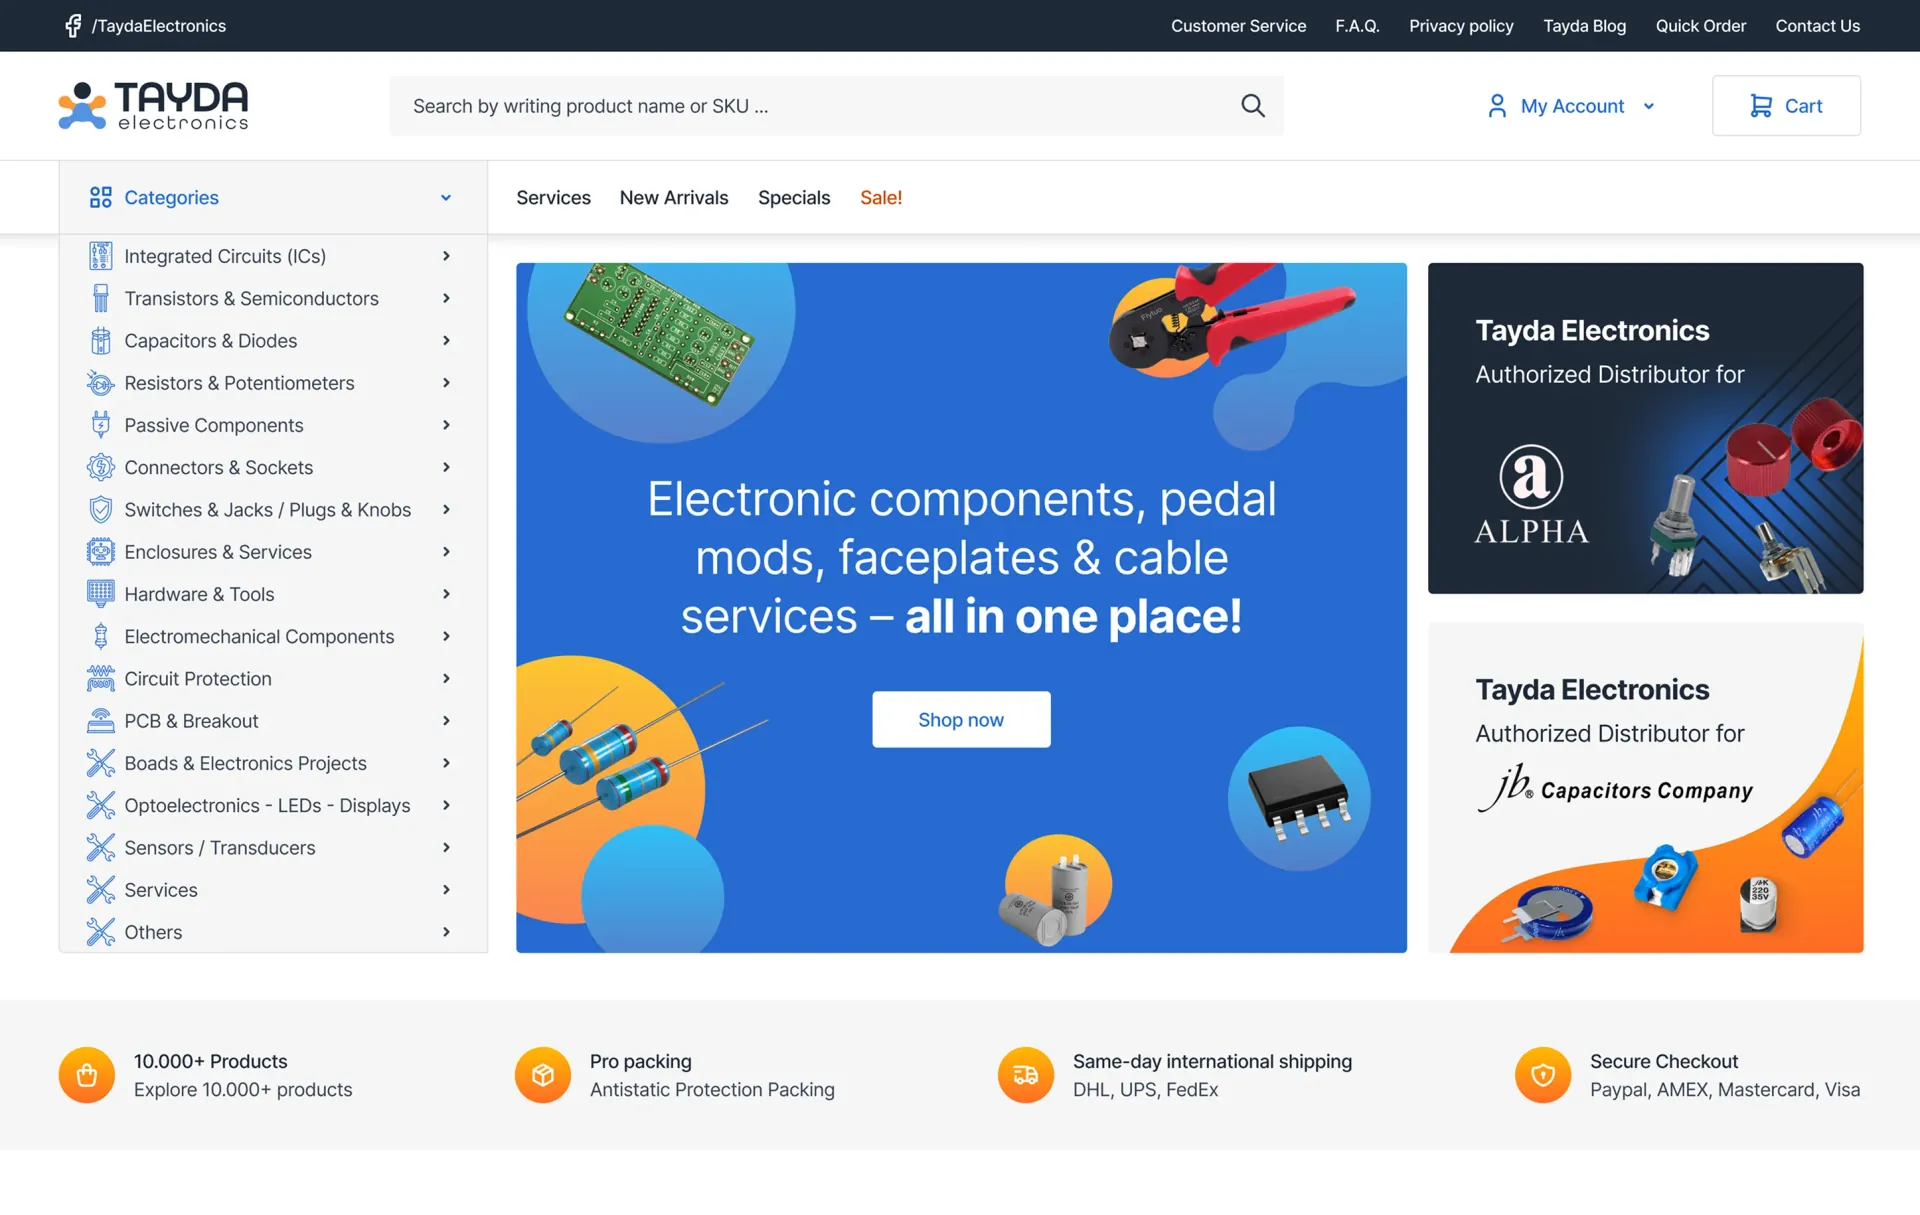Click the Resistors & Potentiometers icon
The width and height of the screenshot is (1920, 1215).
pos(101,383)
